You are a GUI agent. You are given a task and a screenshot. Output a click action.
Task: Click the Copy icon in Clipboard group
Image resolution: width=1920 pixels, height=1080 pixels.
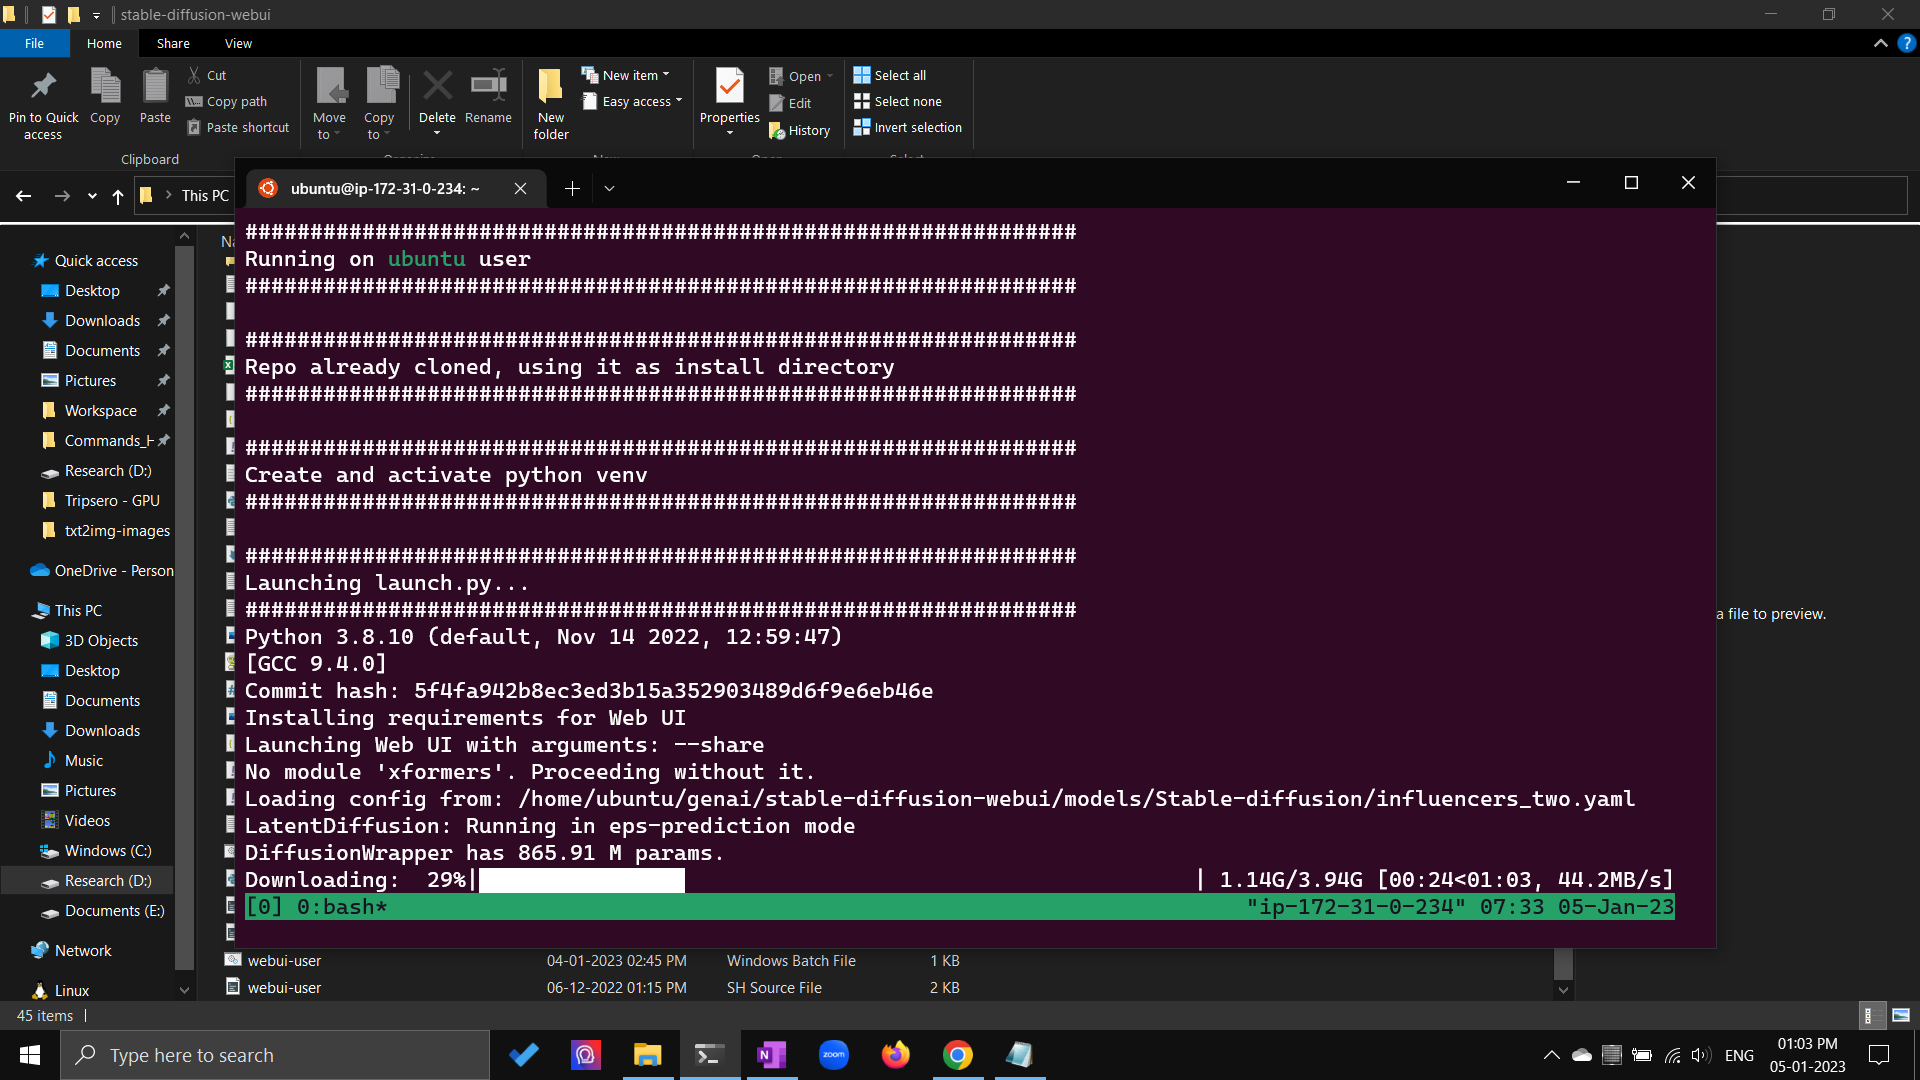105,86
